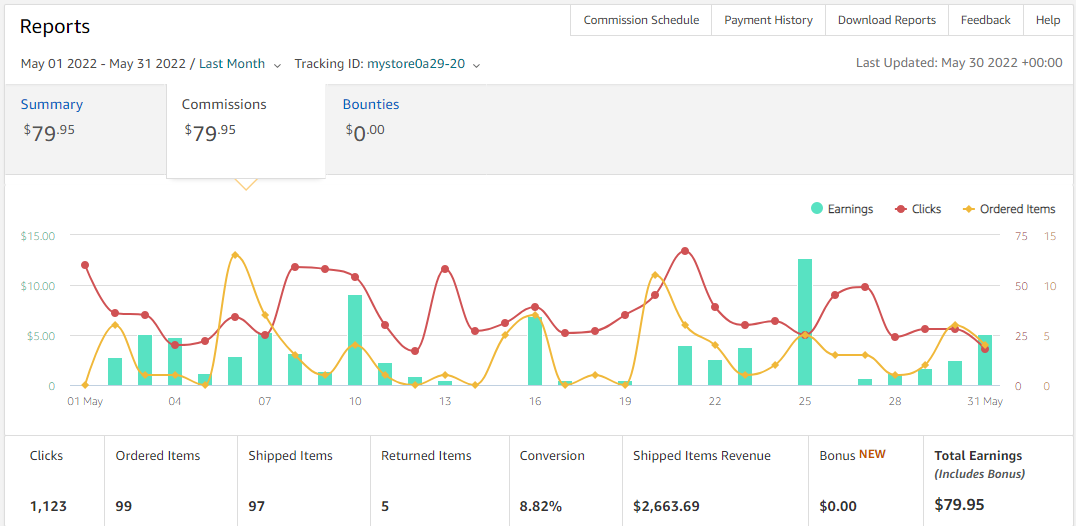Toggle the Ordered Items legend entry
Screen dimensions: 1076x526
(1009, 209)
